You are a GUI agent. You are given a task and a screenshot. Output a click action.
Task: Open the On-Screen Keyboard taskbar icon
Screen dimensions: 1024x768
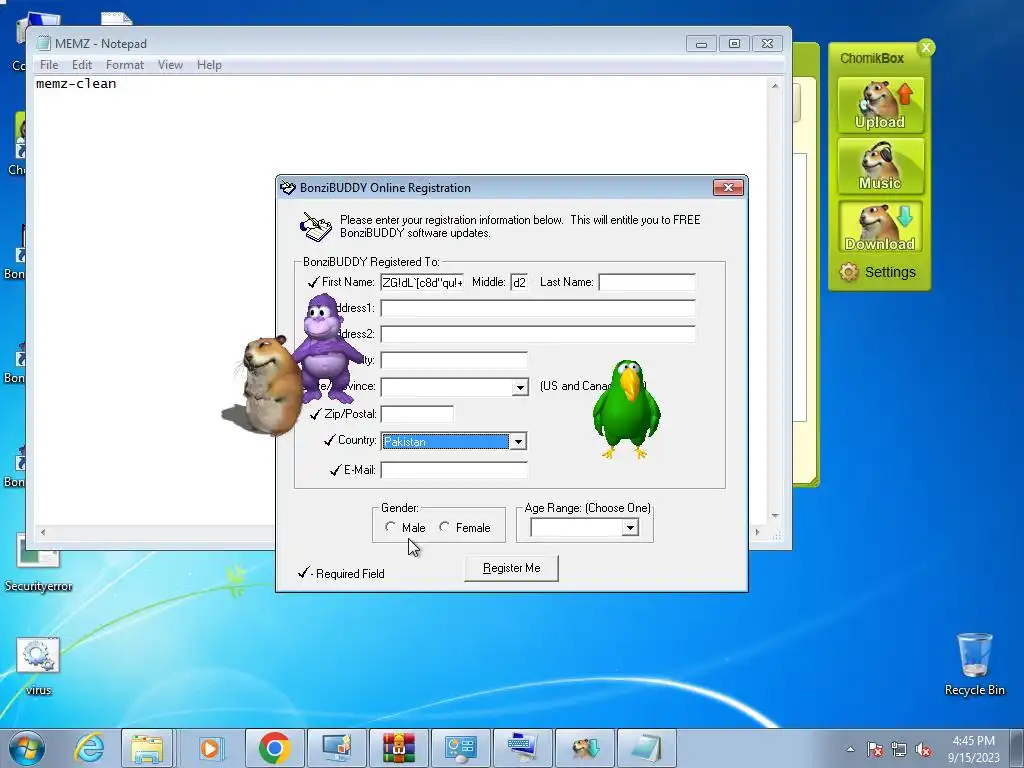pyautogui.click(x=522, y=748)
